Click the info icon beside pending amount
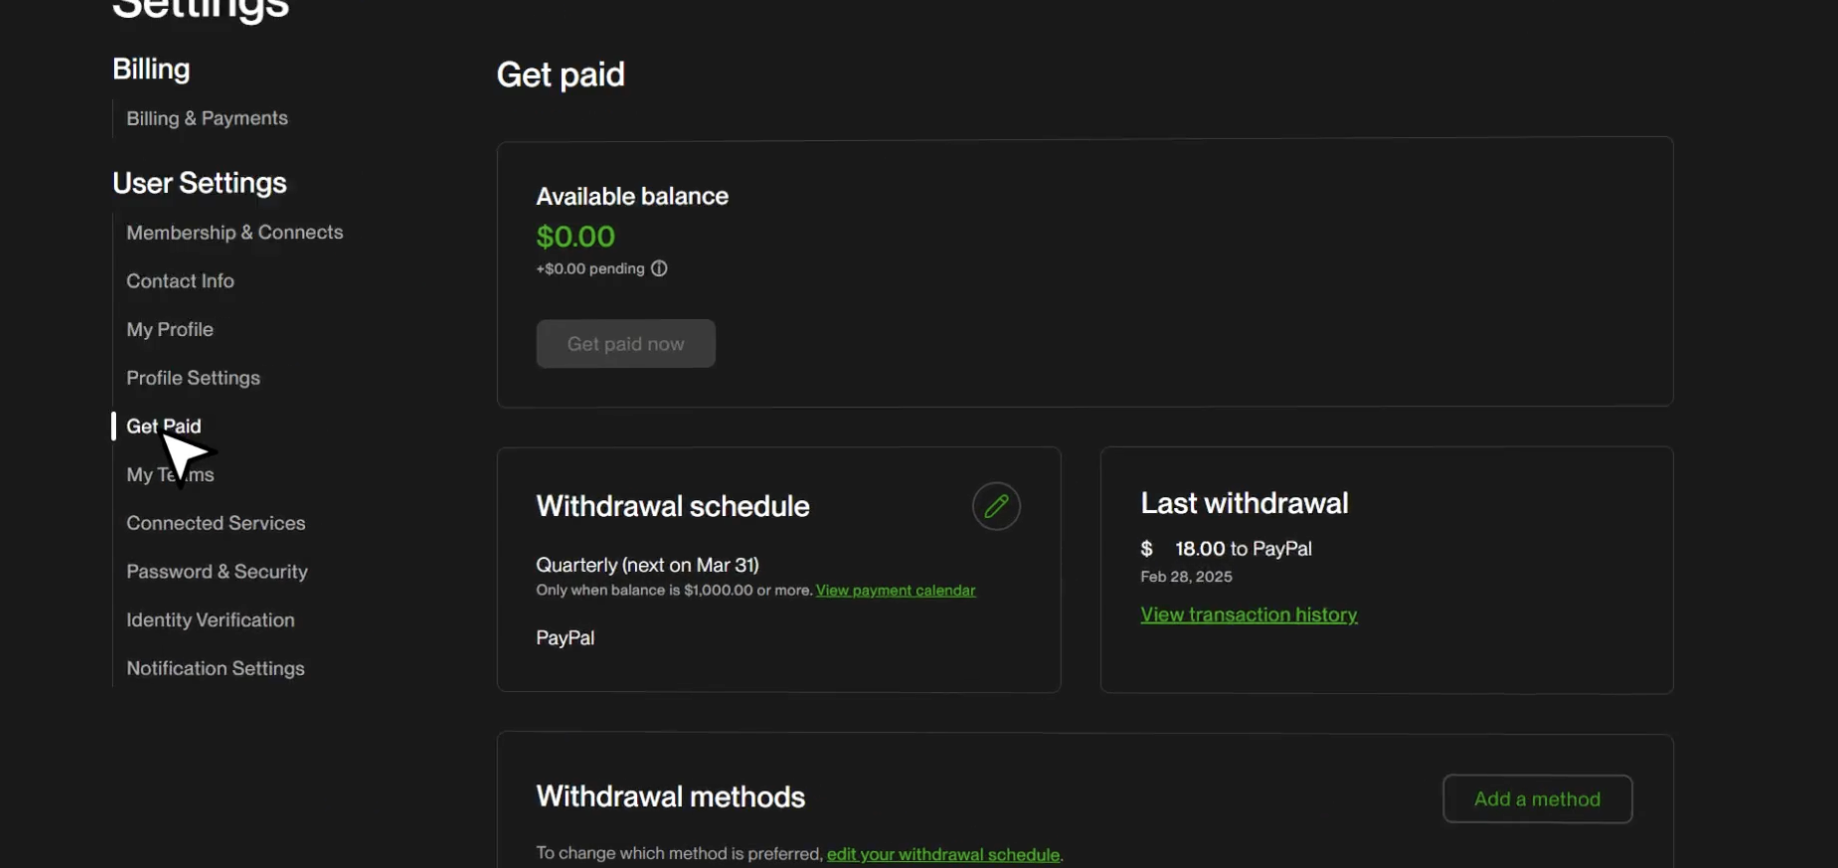Image resolution: width=1838 pixels, height=868 pixels. (x=659, y=268)
